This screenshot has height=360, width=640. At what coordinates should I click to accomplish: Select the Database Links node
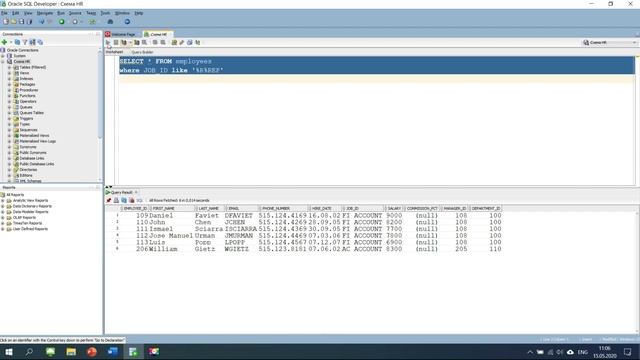pyautogui.click(x=32, y=158)
